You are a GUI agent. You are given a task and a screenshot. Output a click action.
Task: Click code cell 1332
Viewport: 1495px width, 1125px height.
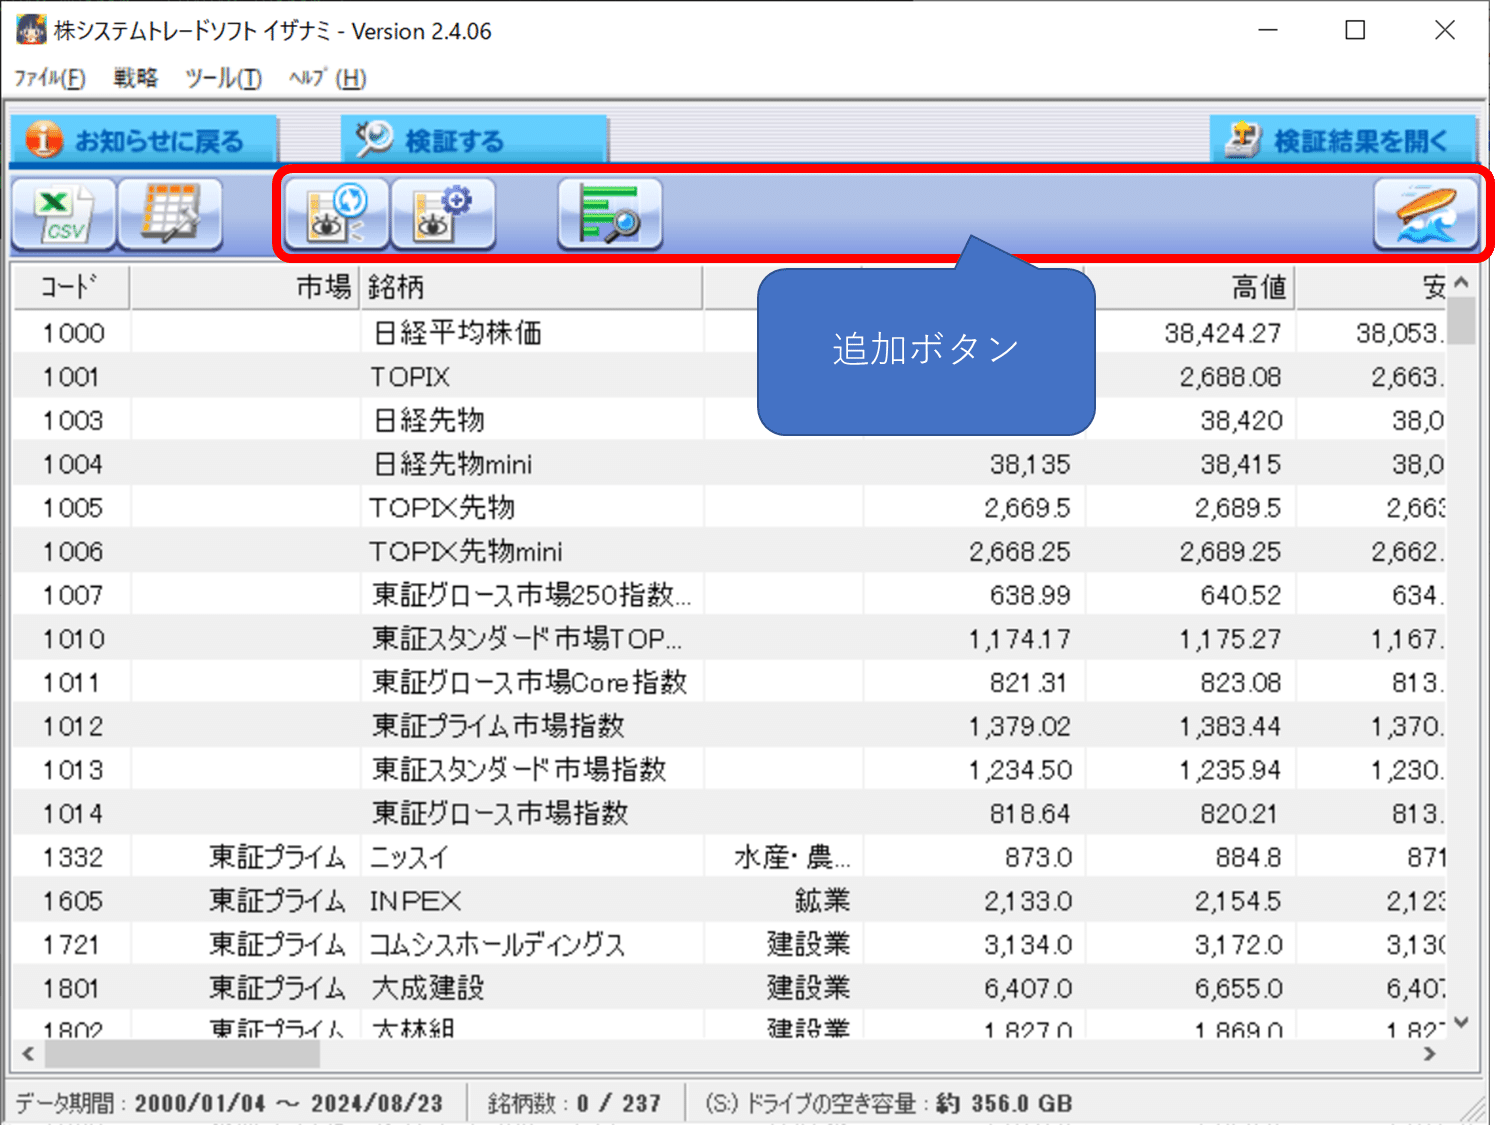(73, 857)
